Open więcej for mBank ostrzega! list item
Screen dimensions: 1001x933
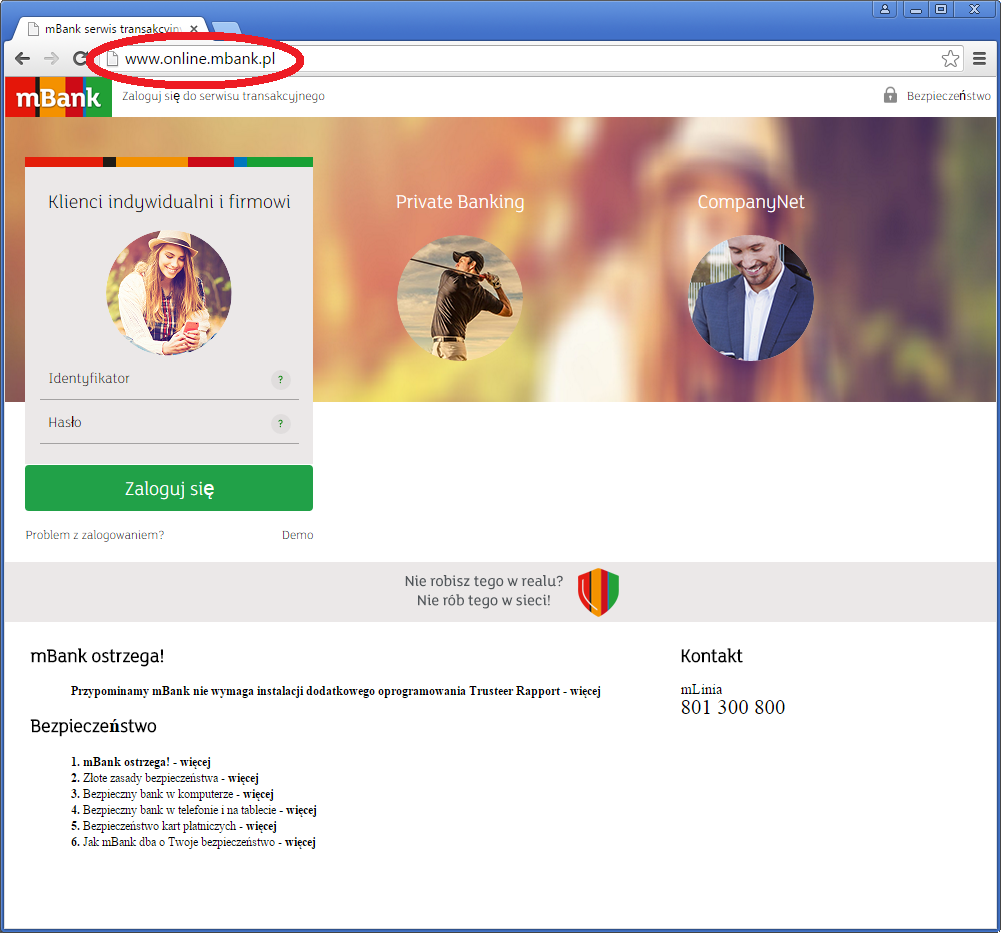coord(195,762)
